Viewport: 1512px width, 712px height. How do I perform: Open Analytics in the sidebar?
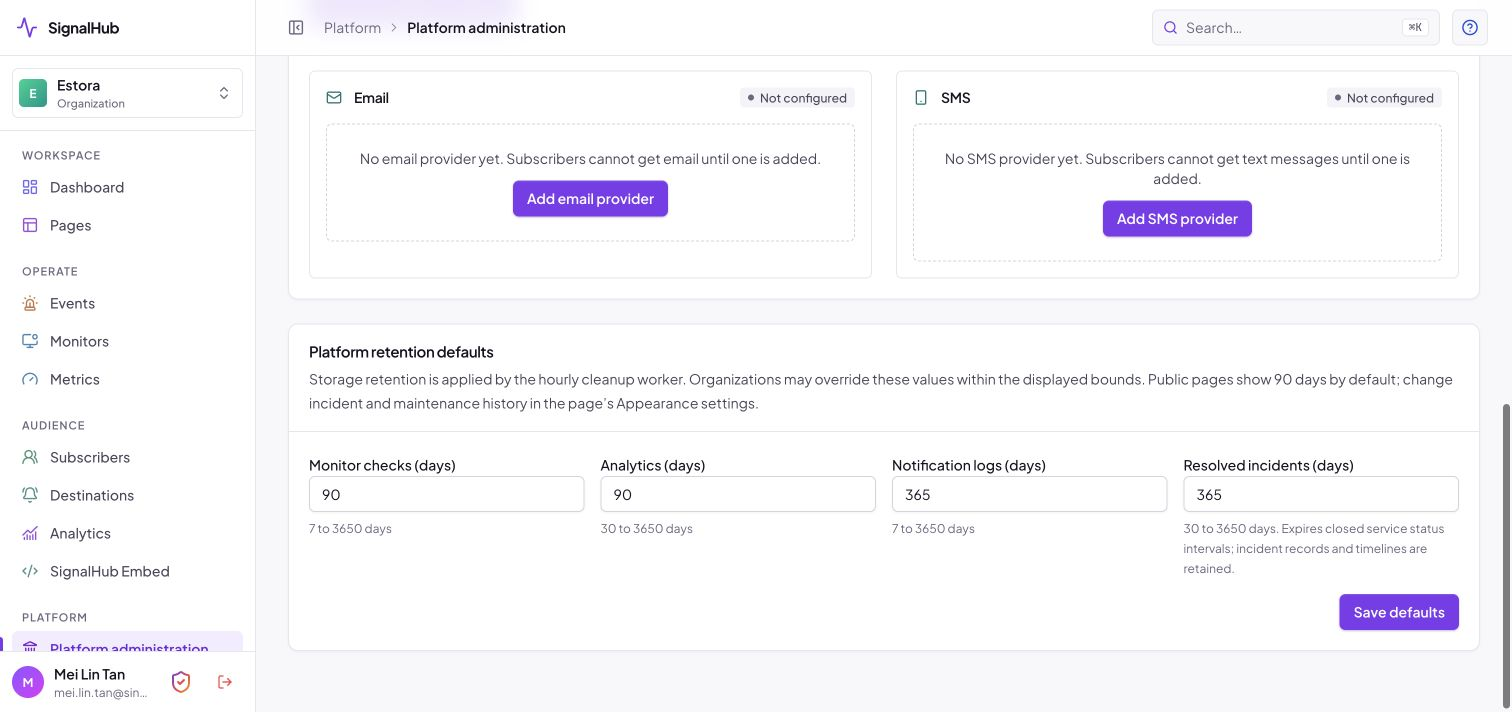coord(127,533)
